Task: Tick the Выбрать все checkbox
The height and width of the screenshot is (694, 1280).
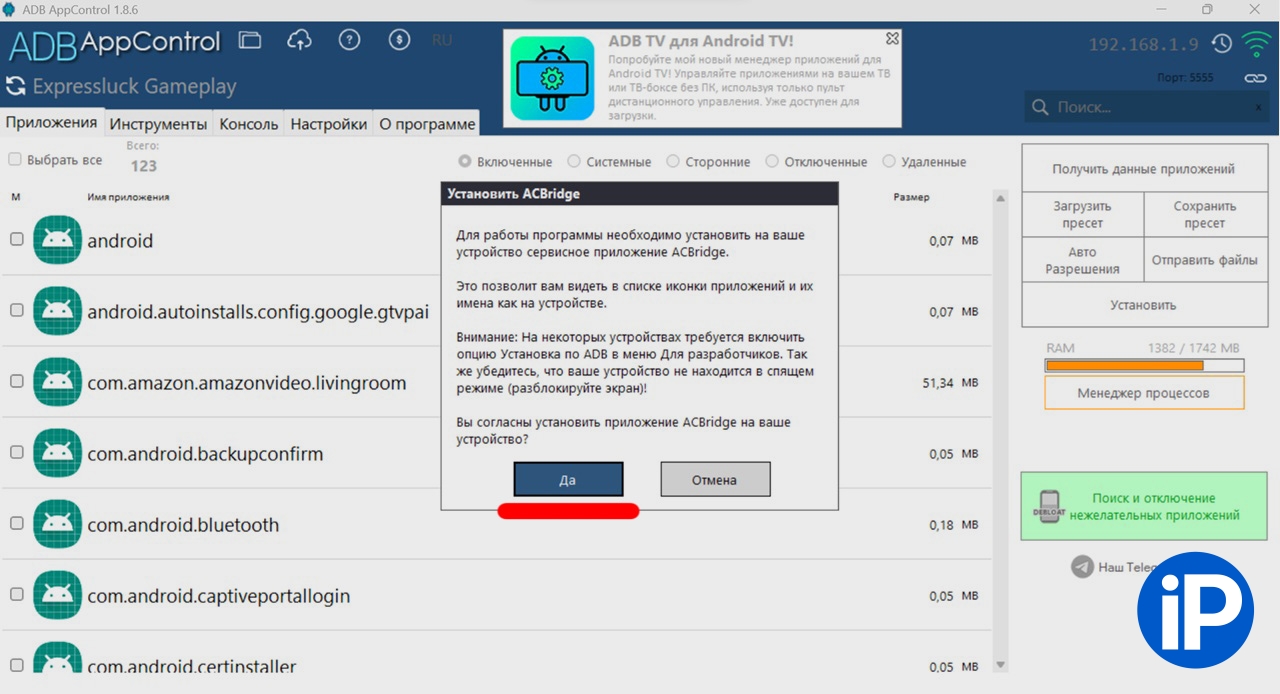Action: 15,159
